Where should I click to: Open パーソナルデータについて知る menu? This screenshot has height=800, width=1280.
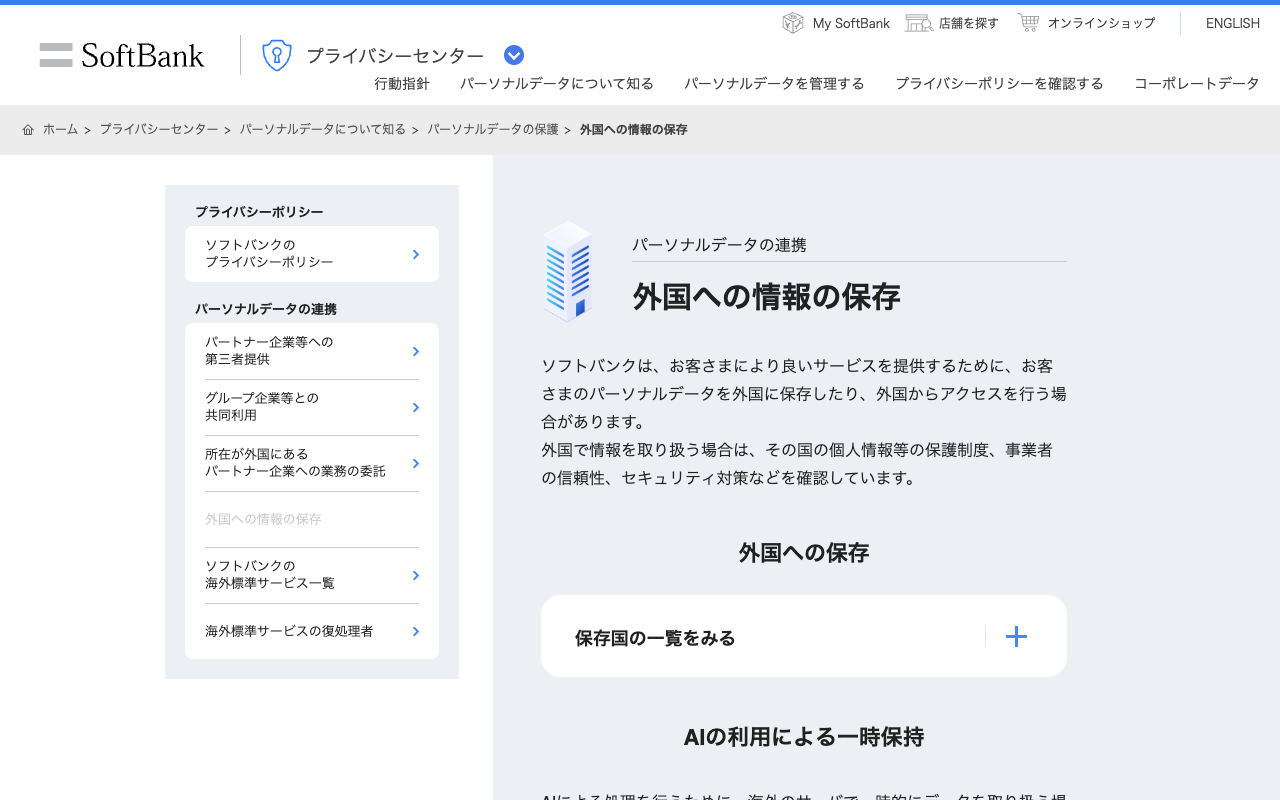pyautogui.click(x=557, y=84)
